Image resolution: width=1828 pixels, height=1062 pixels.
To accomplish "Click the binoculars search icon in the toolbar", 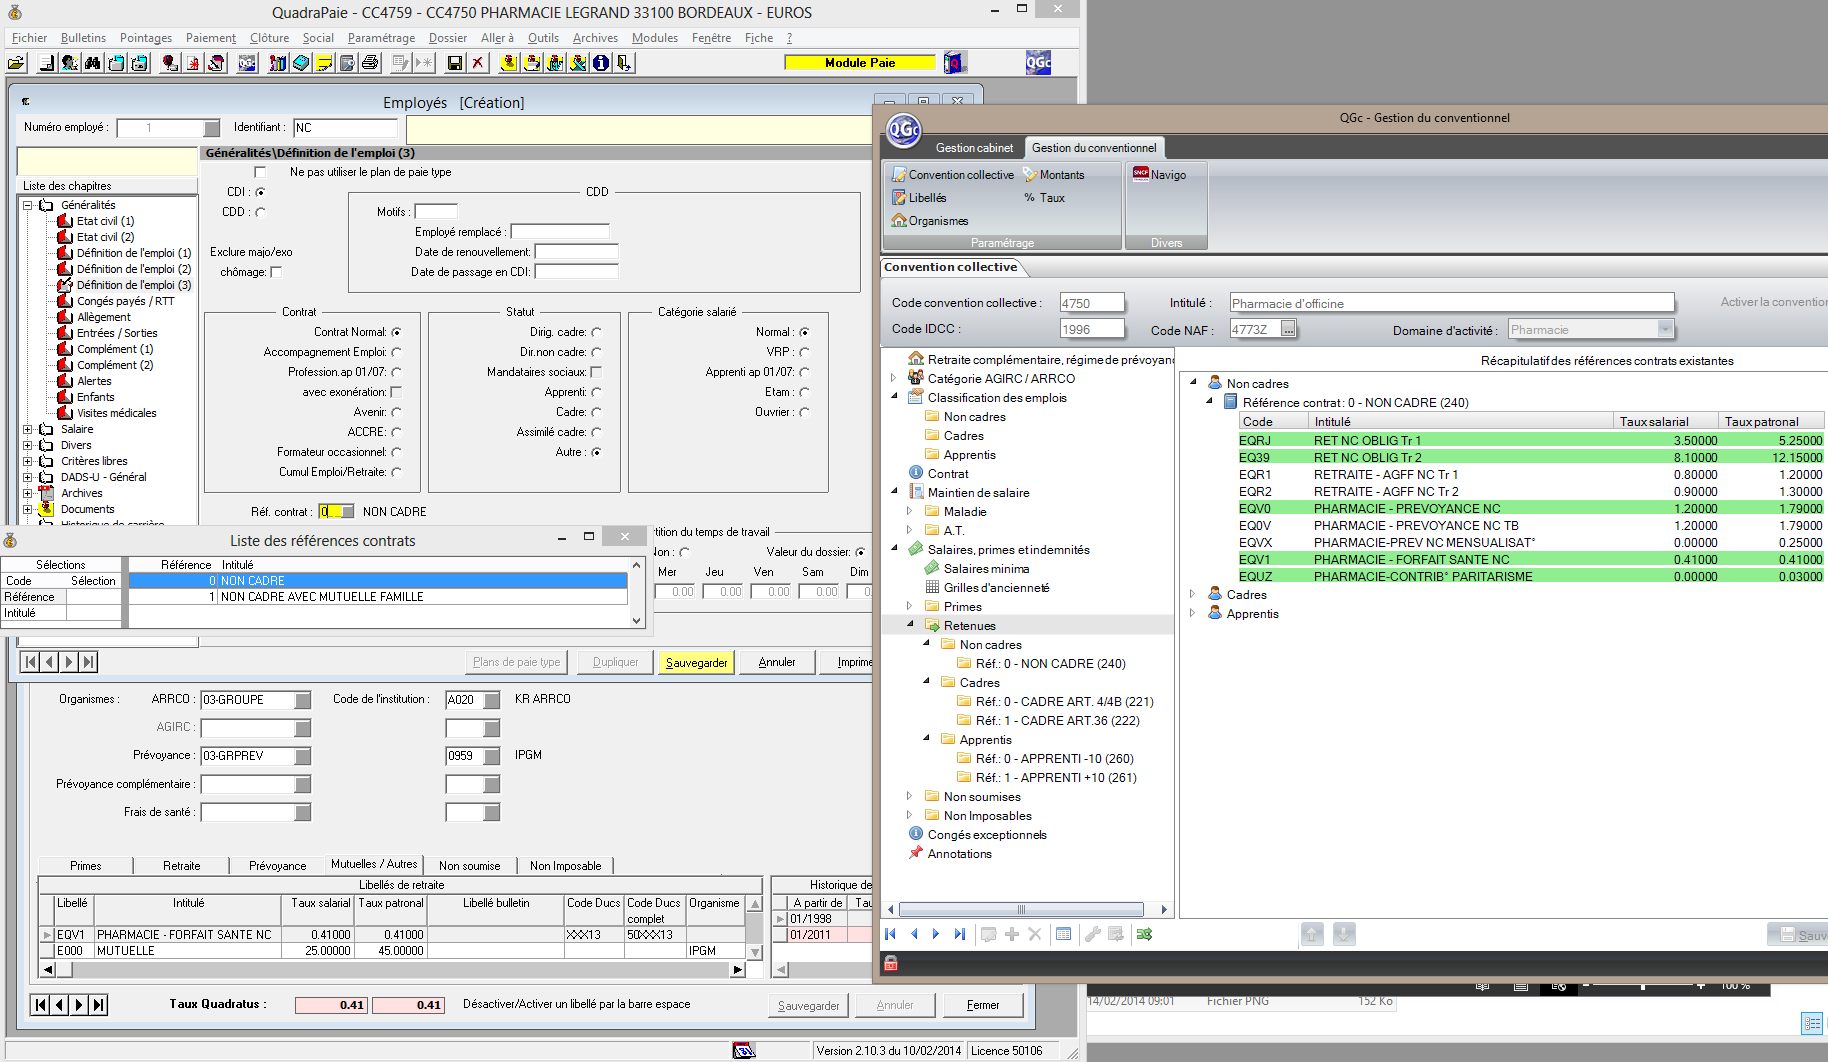I will 92,63.
